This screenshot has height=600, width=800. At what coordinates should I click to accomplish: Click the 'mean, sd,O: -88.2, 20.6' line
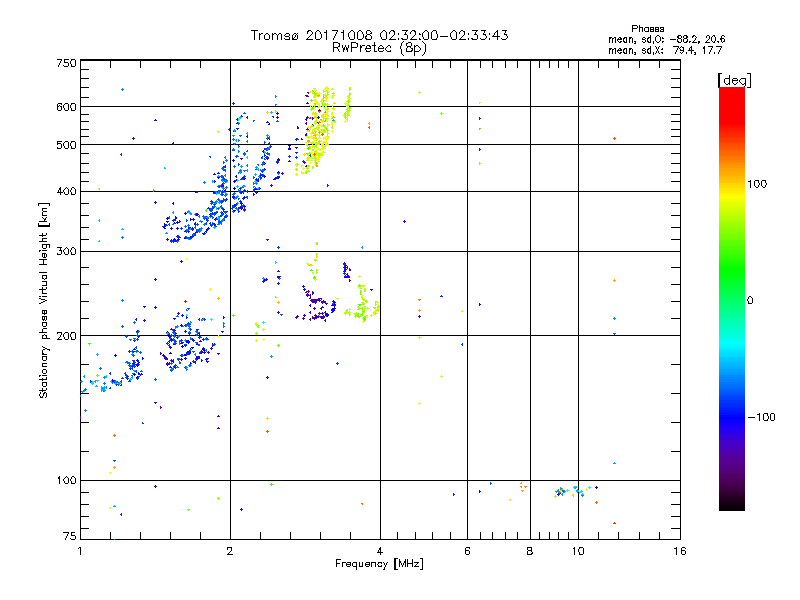click(x=666, y=39)
